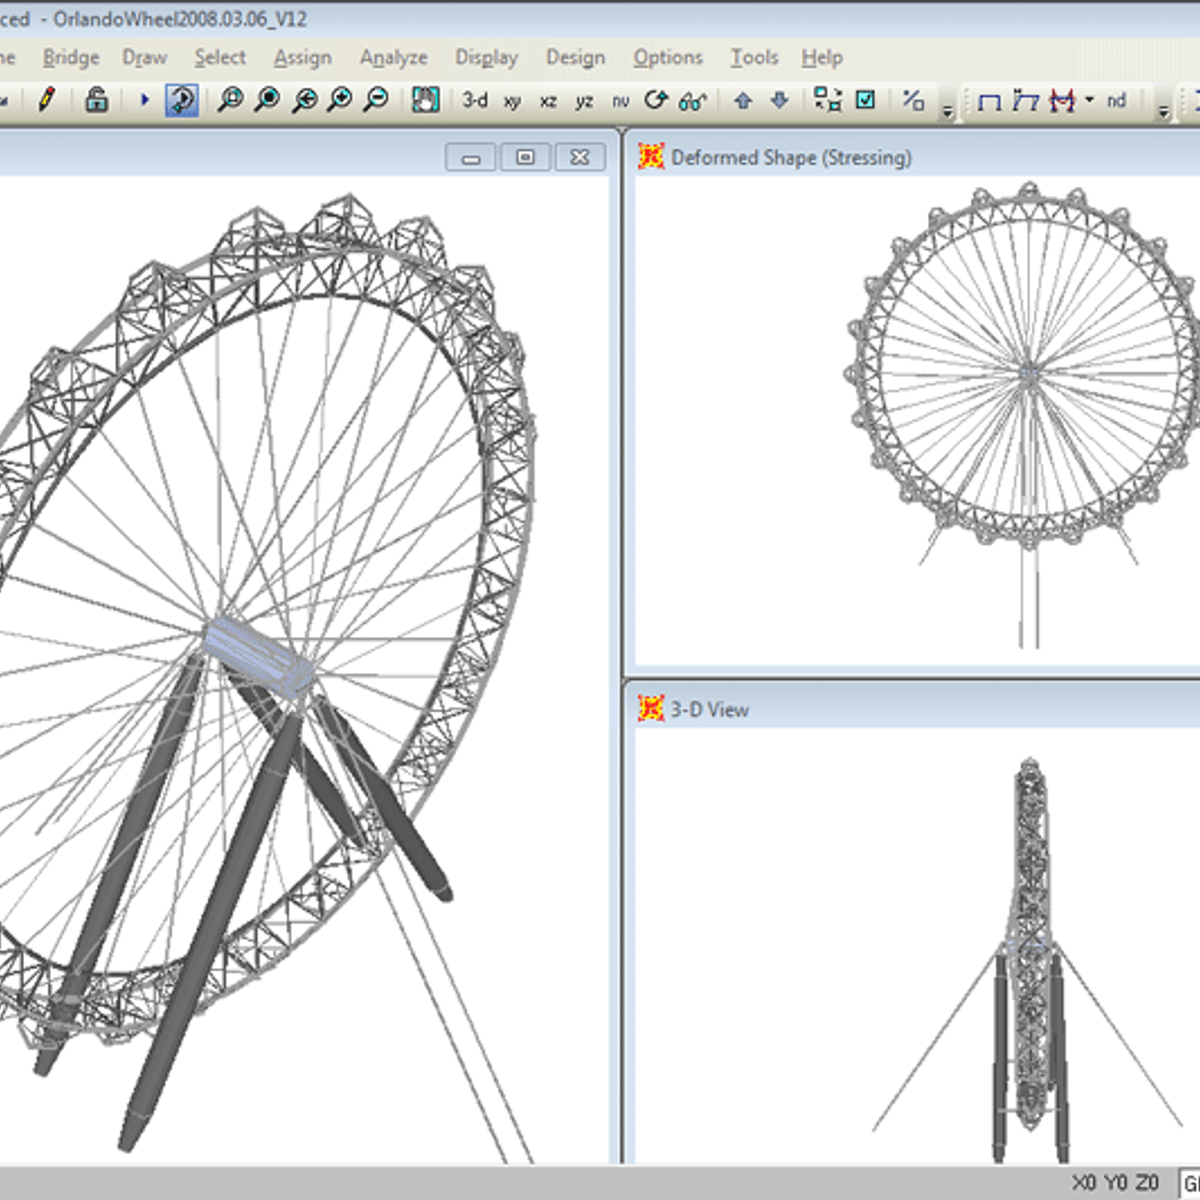The width and height of the screenshot is (1200, 1200).
Task: Switch to the xy plane view
Action: point(513,100)
